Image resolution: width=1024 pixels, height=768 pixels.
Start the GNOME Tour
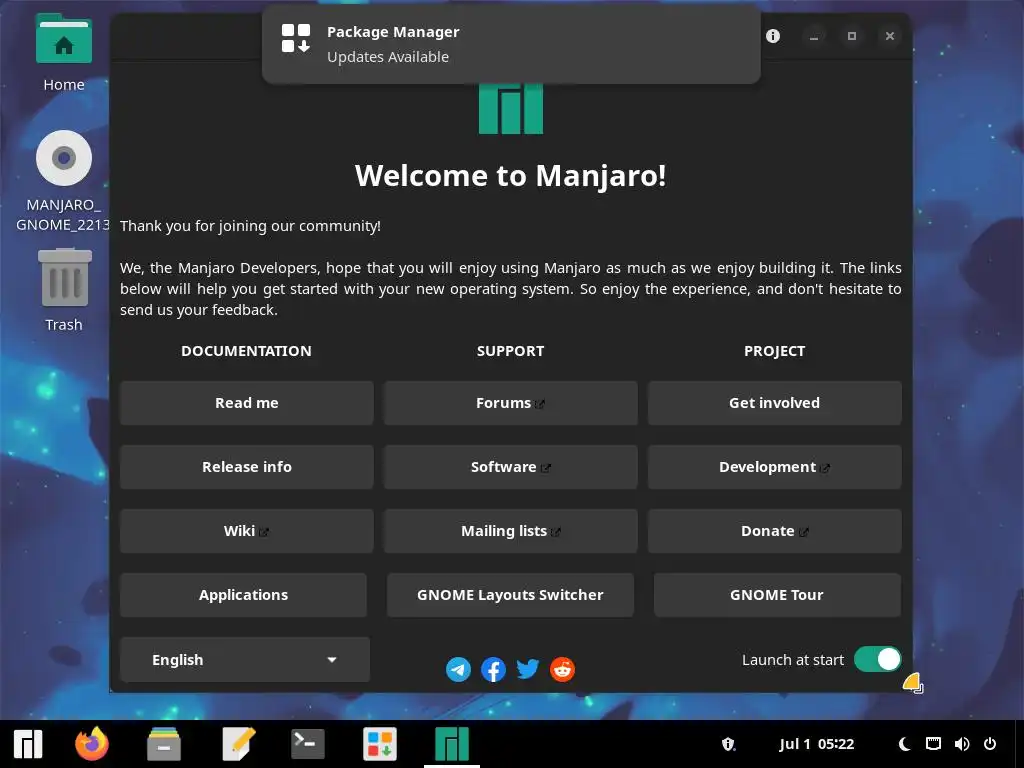(x=777, y=595)
